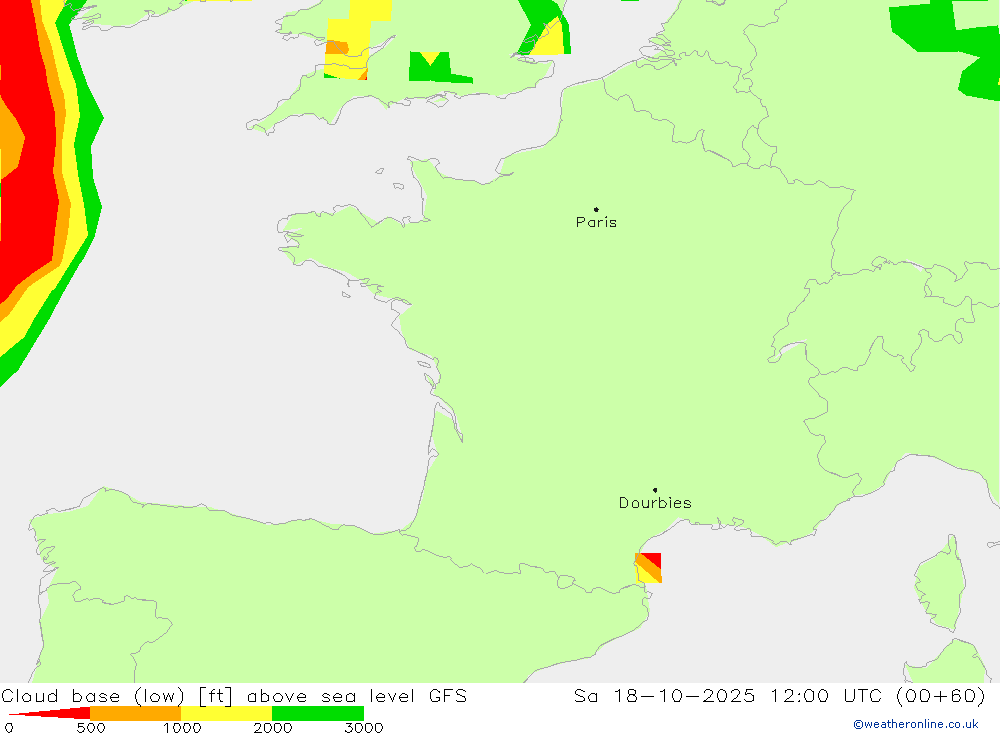
Task: Click the Paris city label
Action: click(x=596, y=222)
